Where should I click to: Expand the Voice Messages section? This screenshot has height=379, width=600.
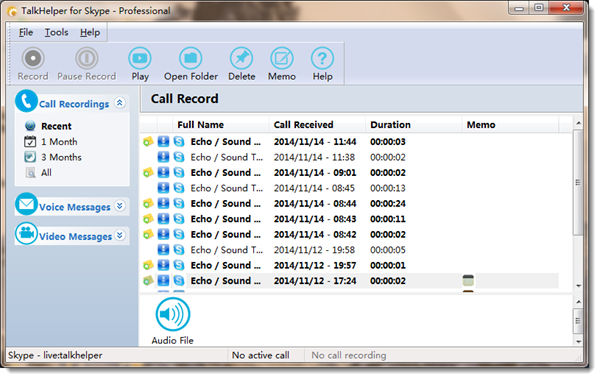coord(120,206)
